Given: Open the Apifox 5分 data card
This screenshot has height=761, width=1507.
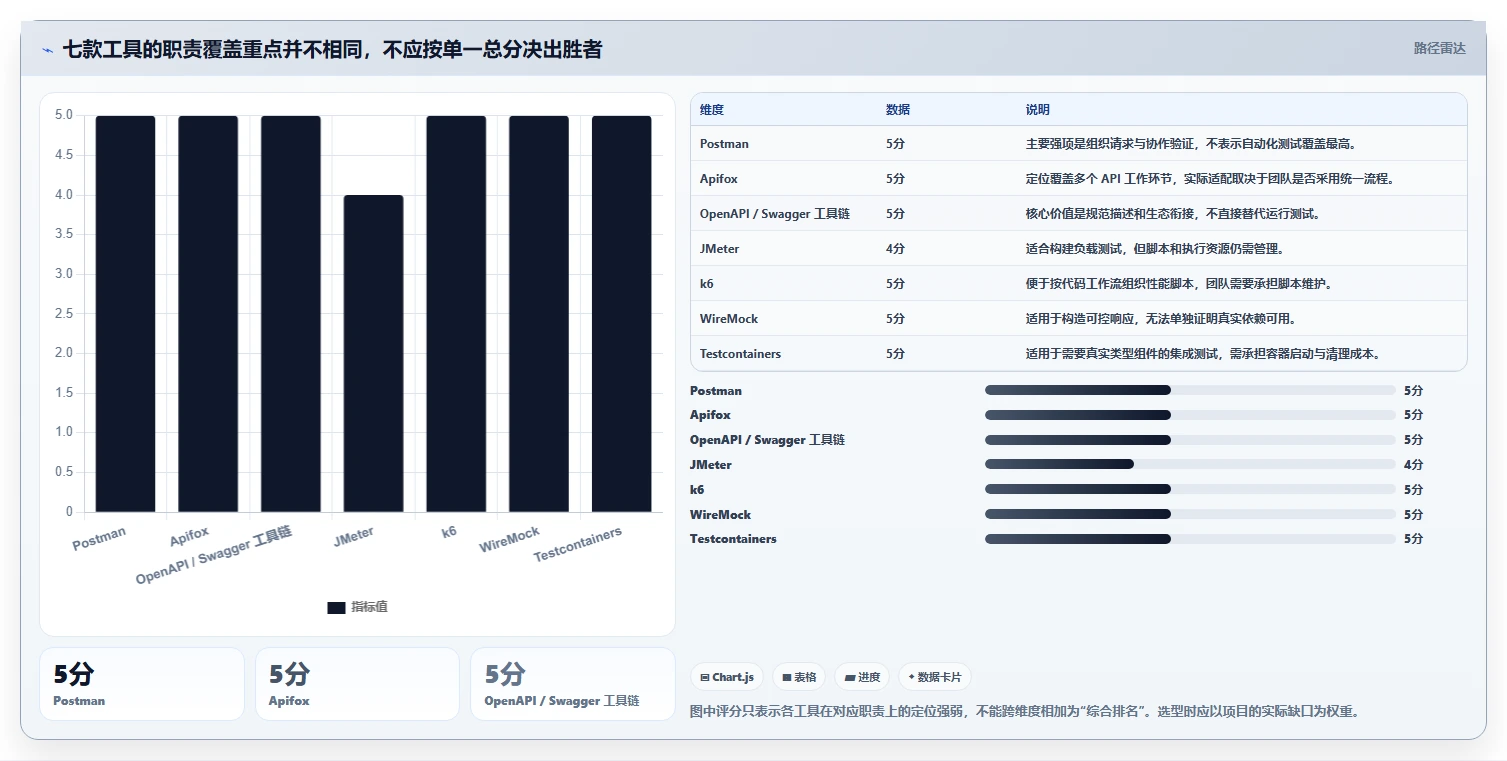Looking at the screenshot, I should 357,684.
